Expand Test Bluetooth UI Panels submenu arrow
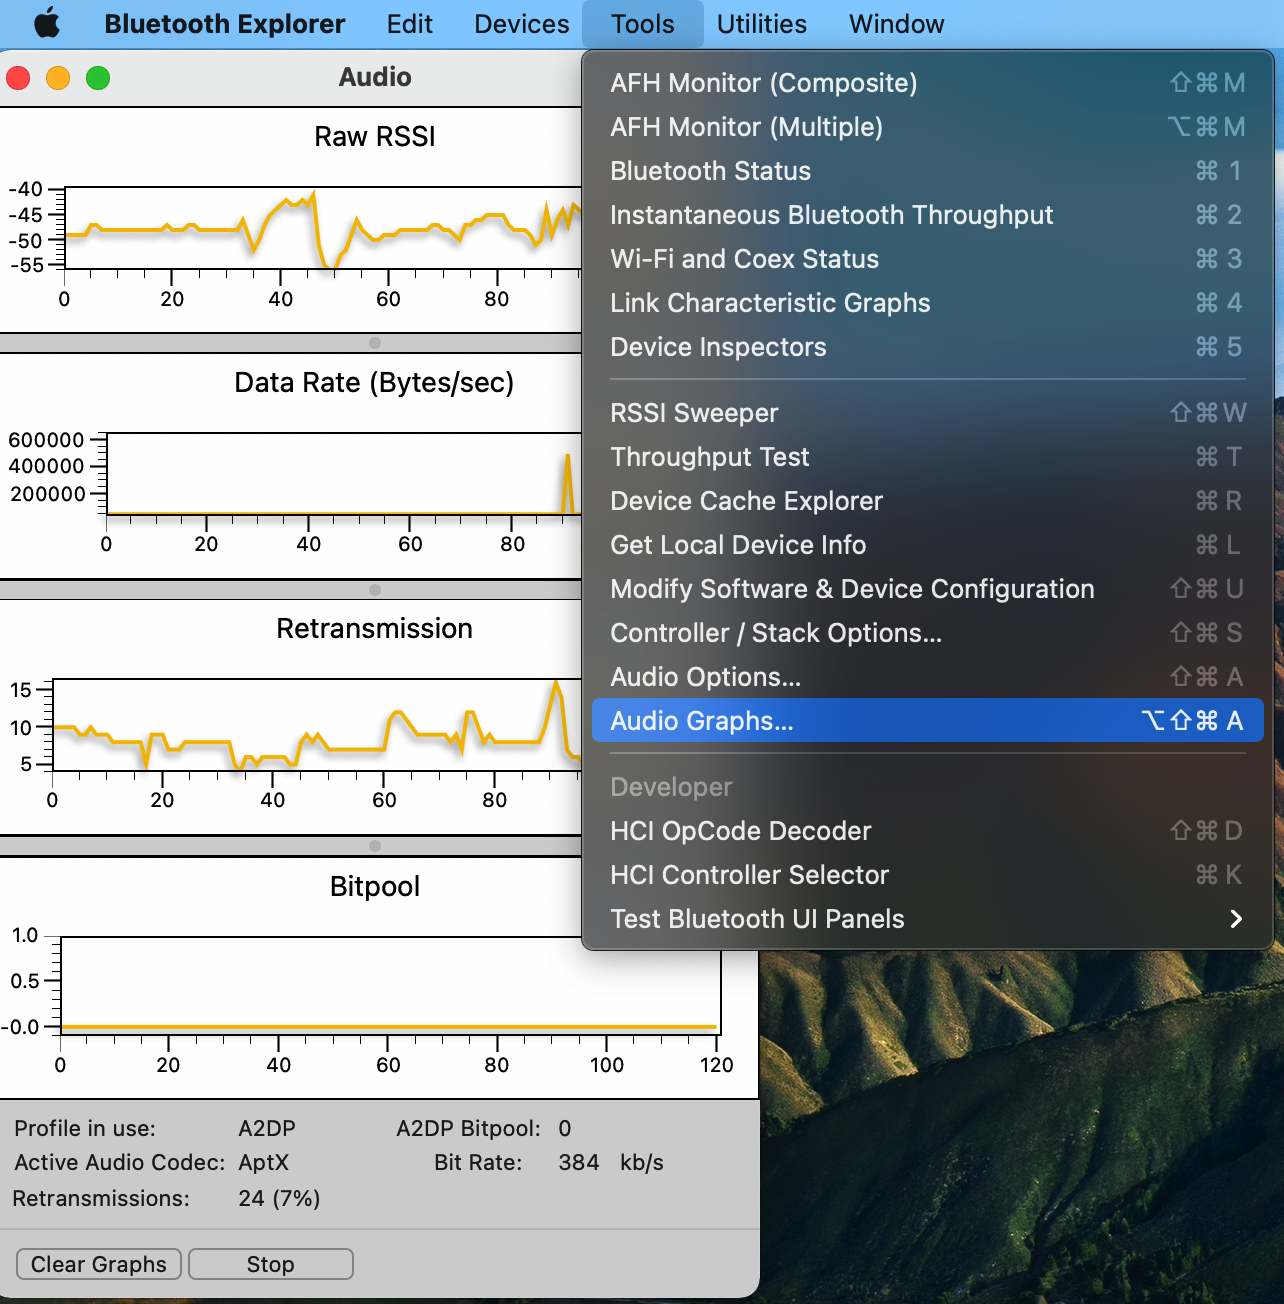Image resolution: width=1284 pixels, height=1304 pixels. pos(1236,919)
